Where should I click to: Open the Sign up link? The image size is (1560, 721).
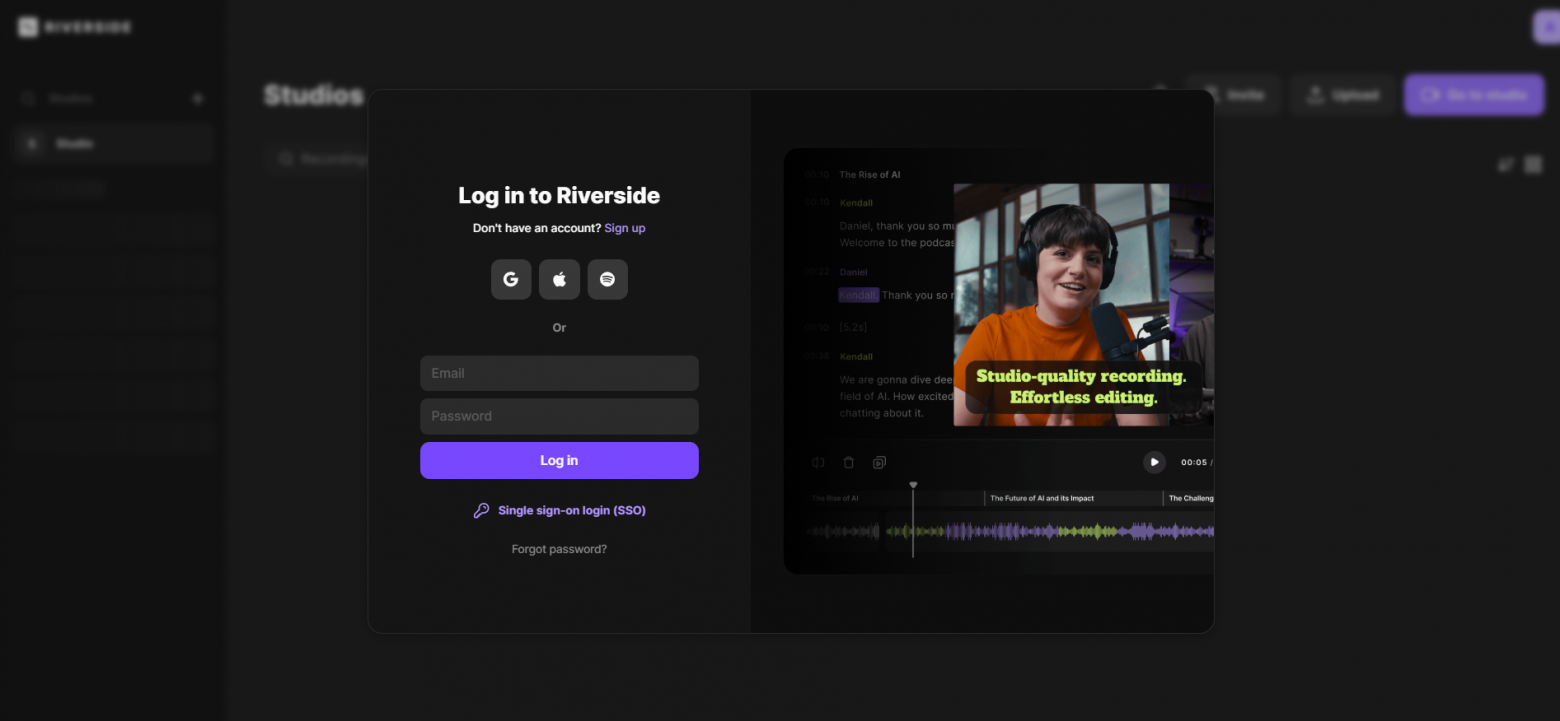point(625,228)
